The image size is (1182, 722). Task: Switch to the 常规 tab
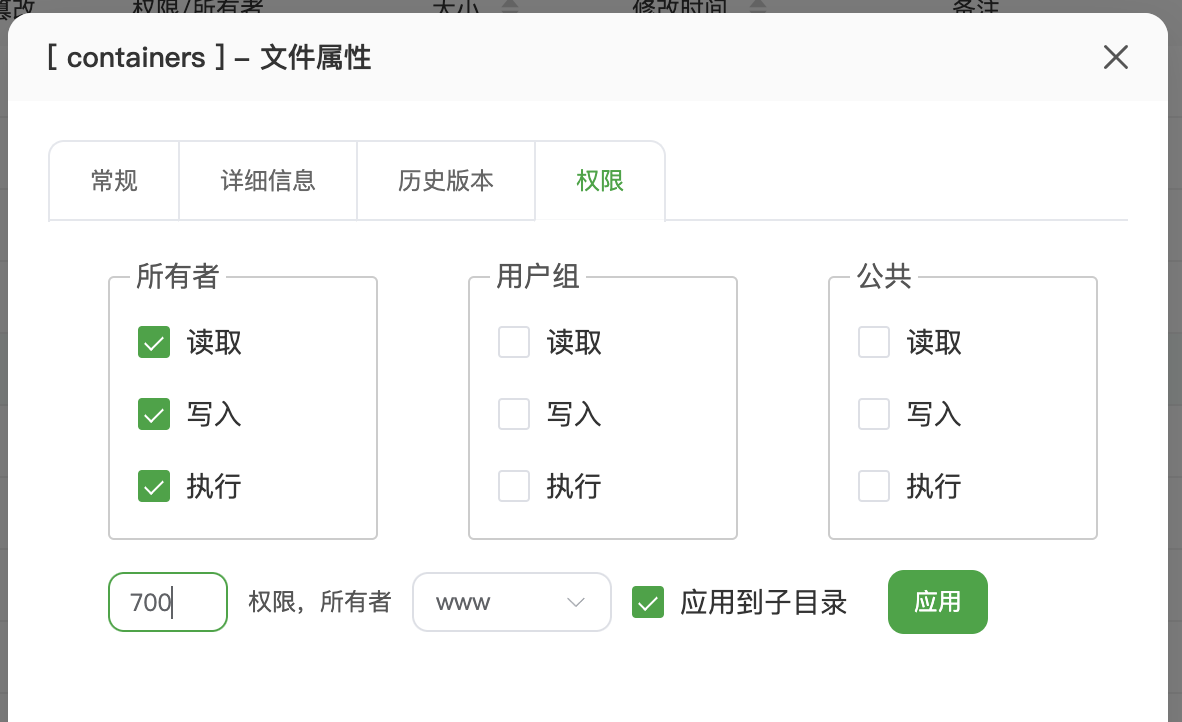pos(114,181)
